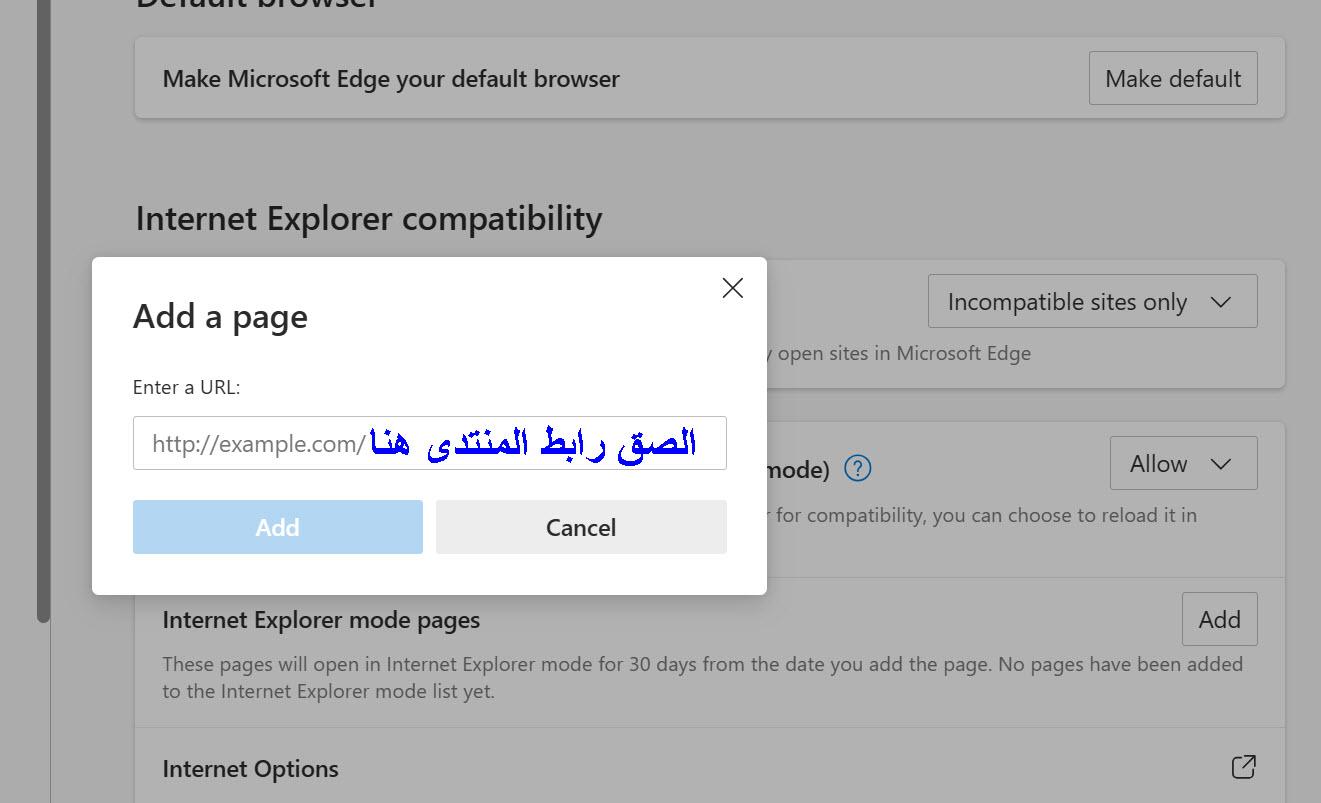
Task: Click the Make default button
Action: (1172, 79)
